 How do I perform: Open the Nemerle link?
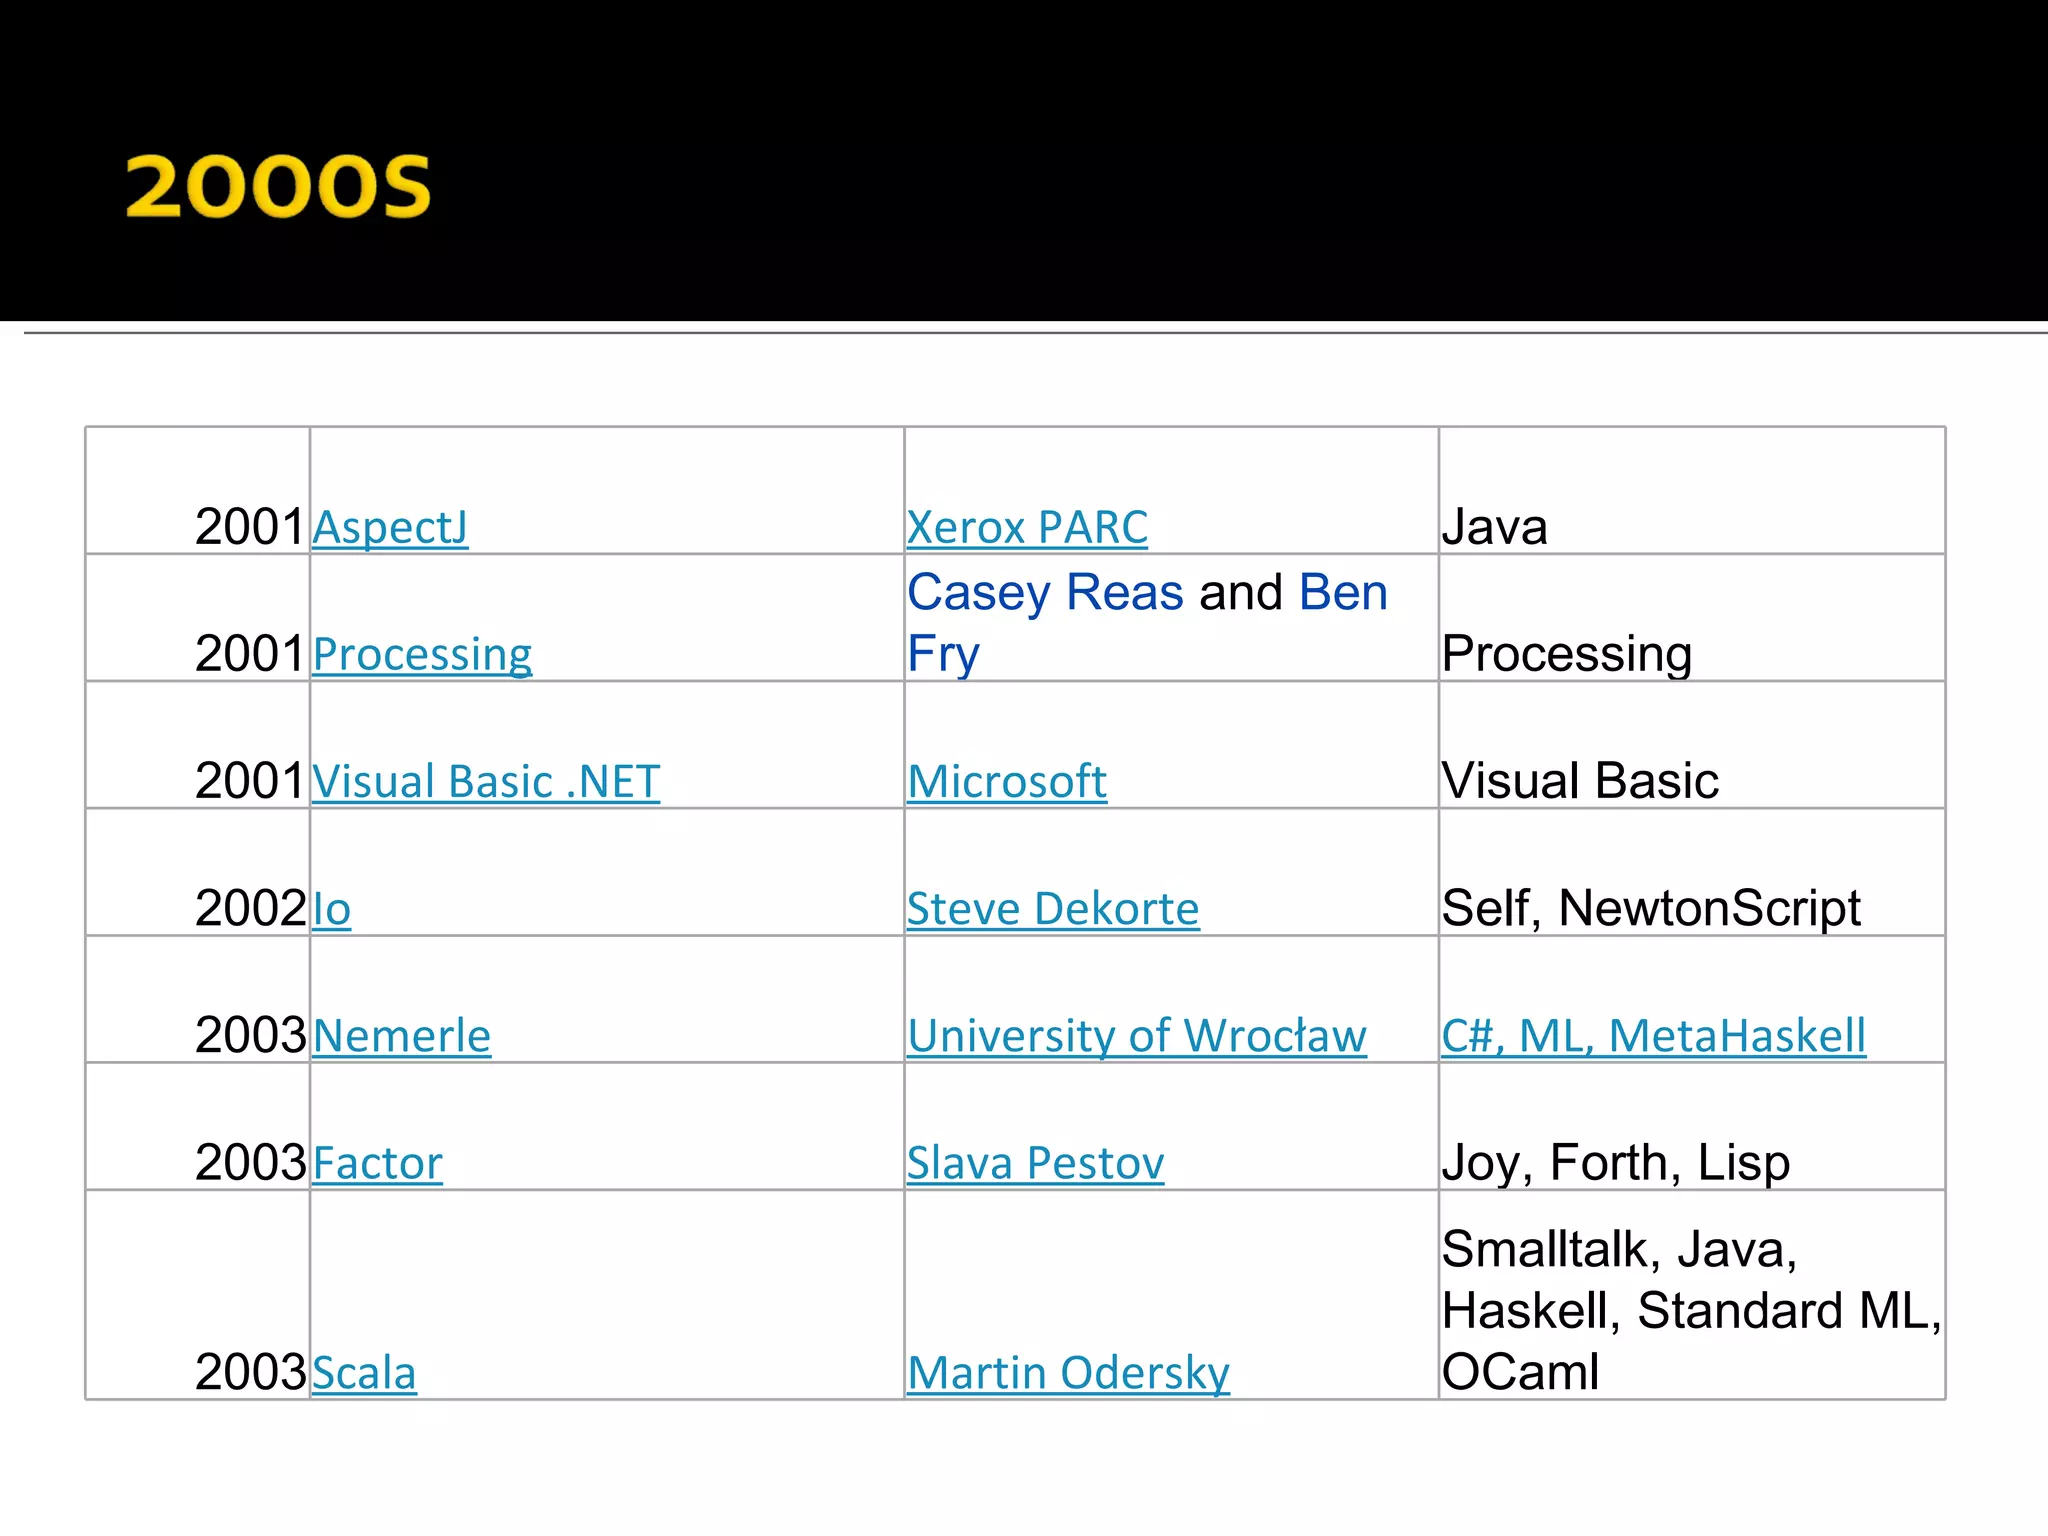402,1036
